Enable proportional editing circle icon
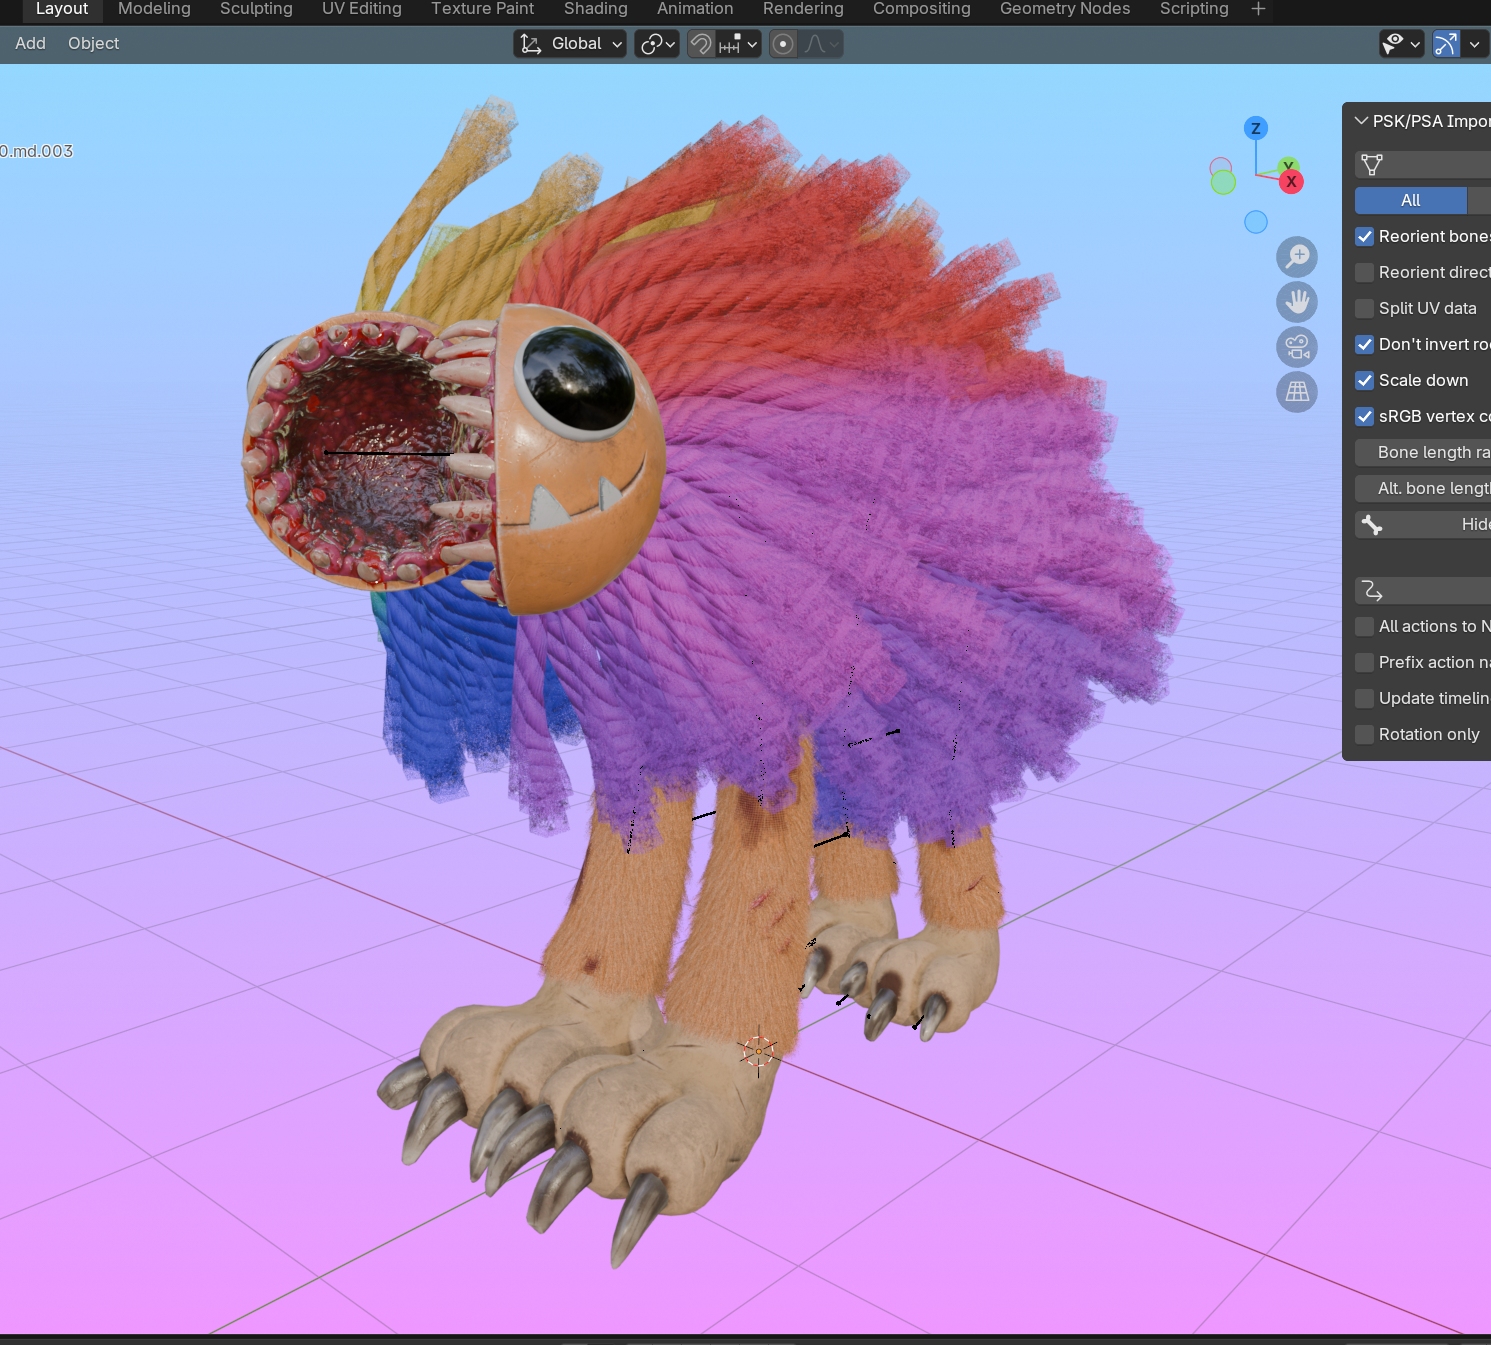Viewport: 1491px width, 1345px height. pyautogui.click(x=784, y=44)
